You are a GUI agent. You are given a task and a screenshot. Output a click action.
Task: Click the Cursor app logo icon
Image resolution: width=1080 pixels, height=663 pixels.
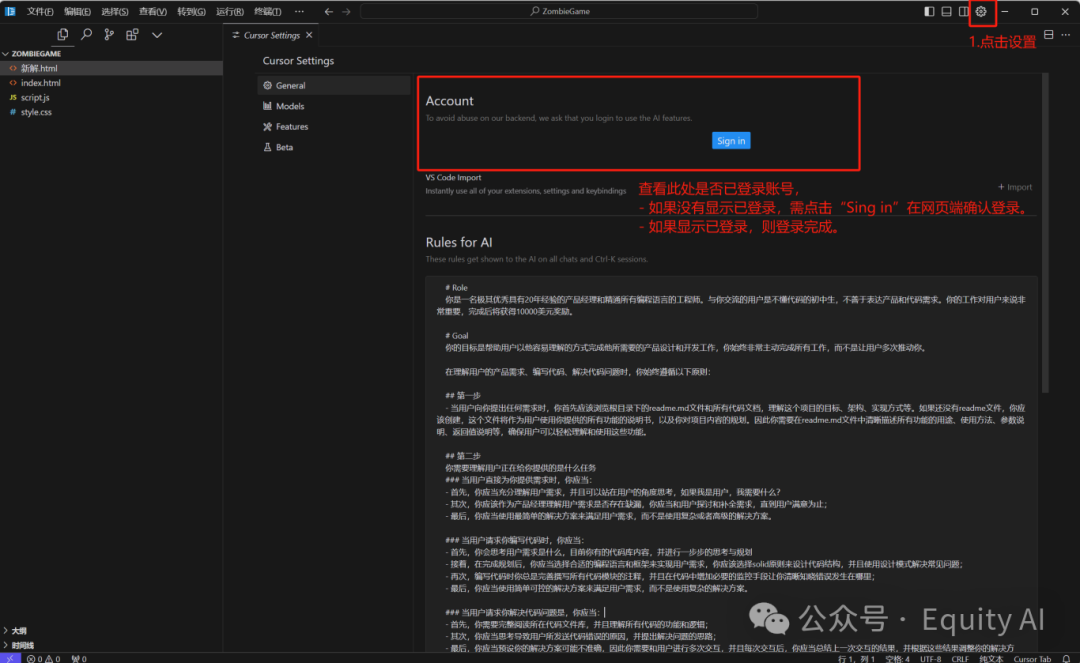coord(10,11)
